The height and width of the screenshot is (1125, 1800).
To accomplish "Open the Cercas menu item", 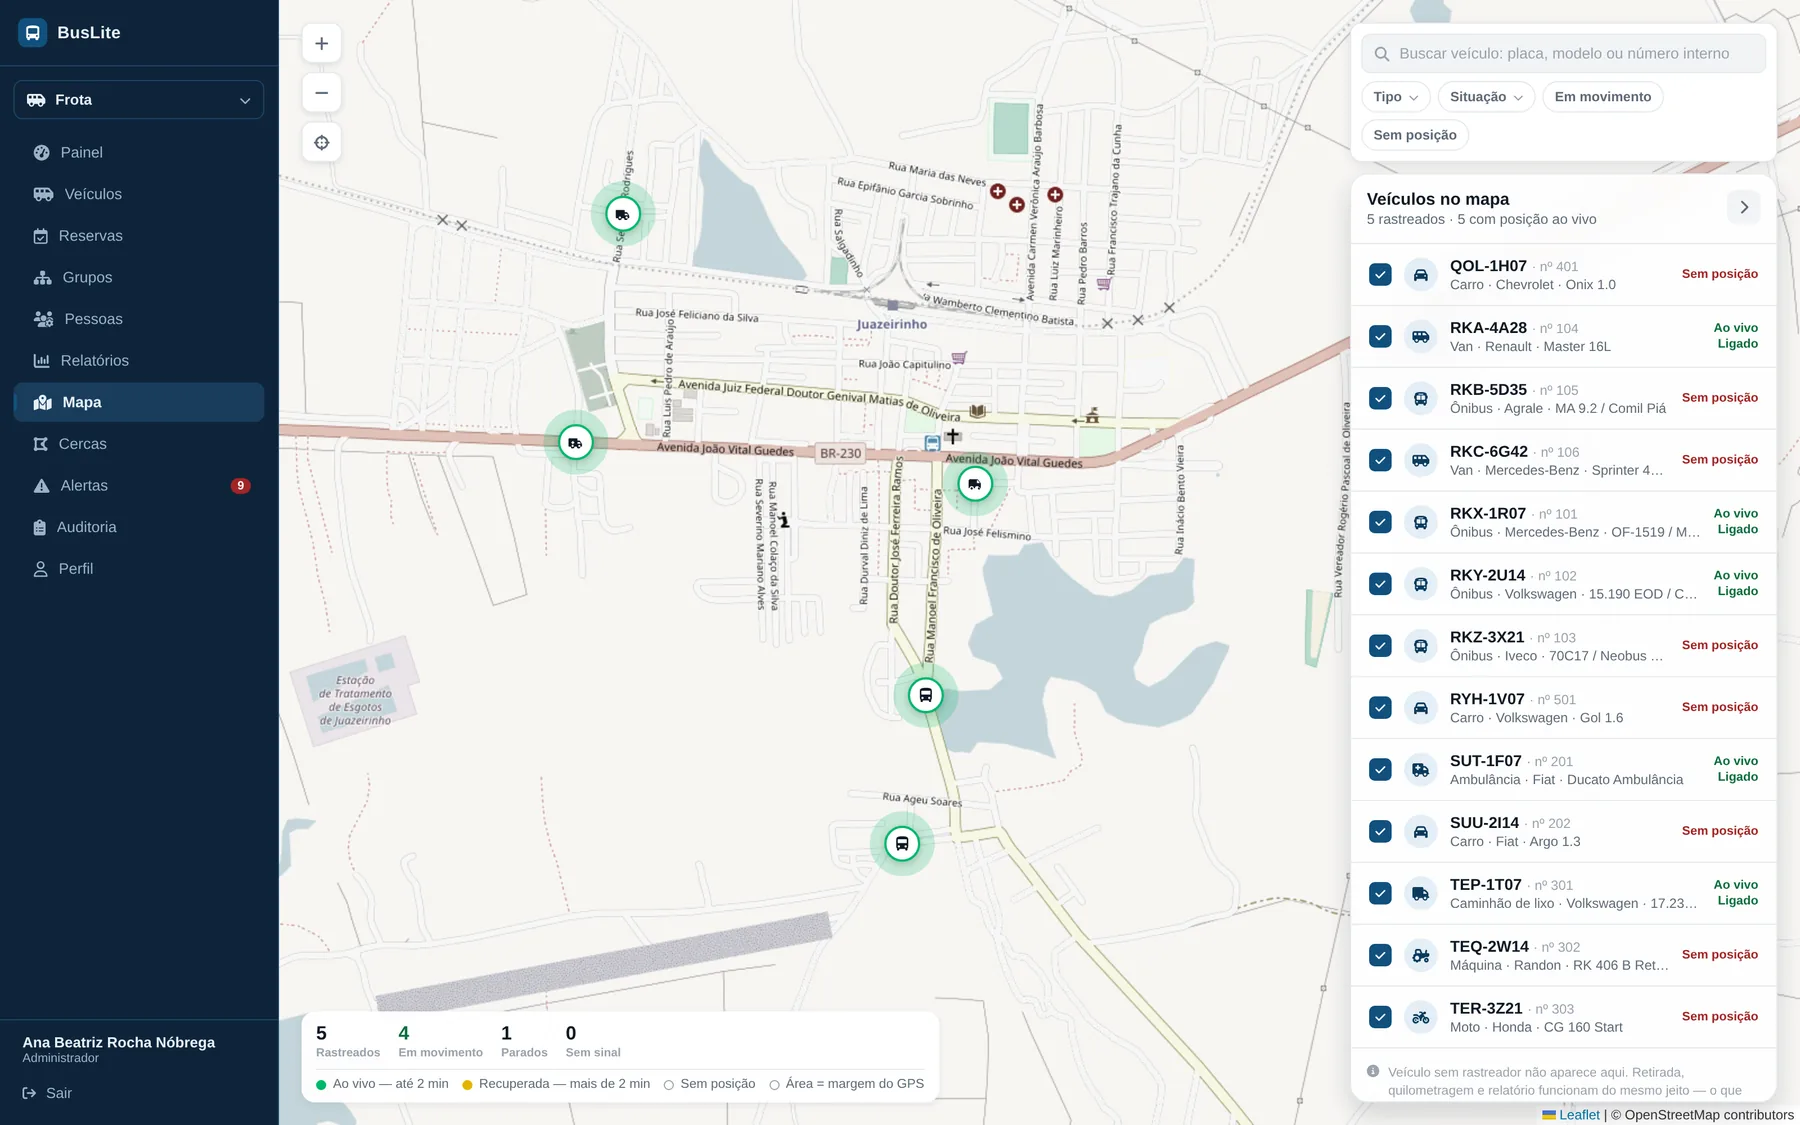I will pyautogui.click(x=139, y=444).
